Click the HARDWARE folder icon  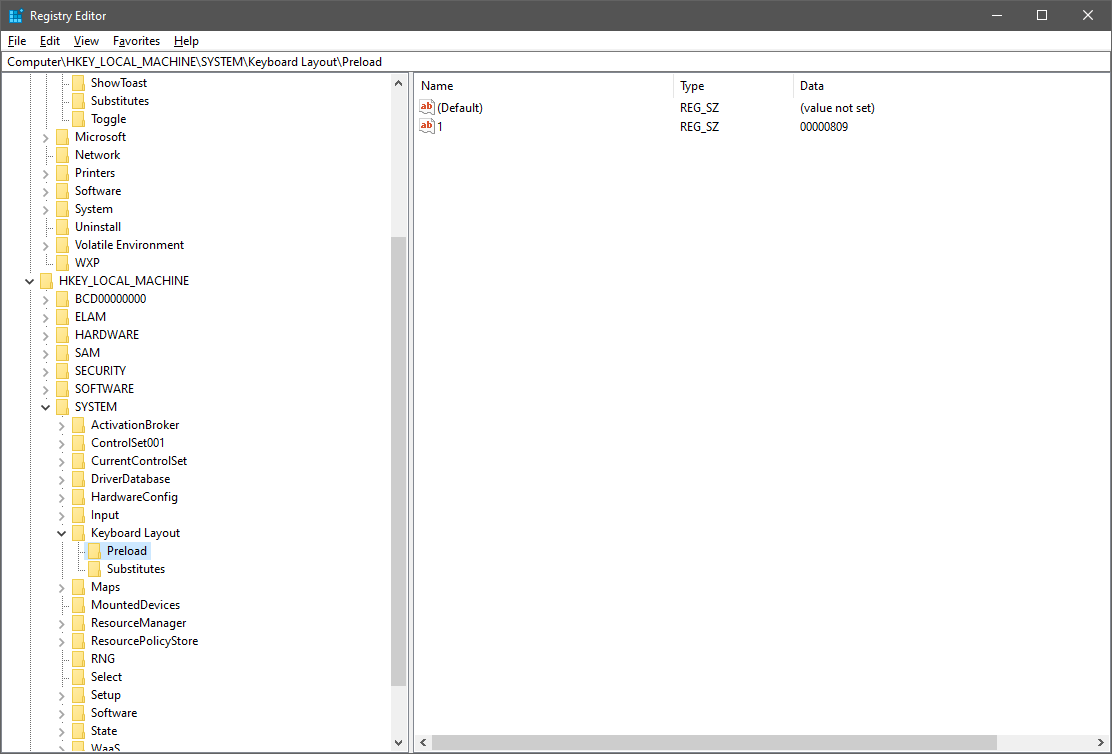(x=63, y=335)
